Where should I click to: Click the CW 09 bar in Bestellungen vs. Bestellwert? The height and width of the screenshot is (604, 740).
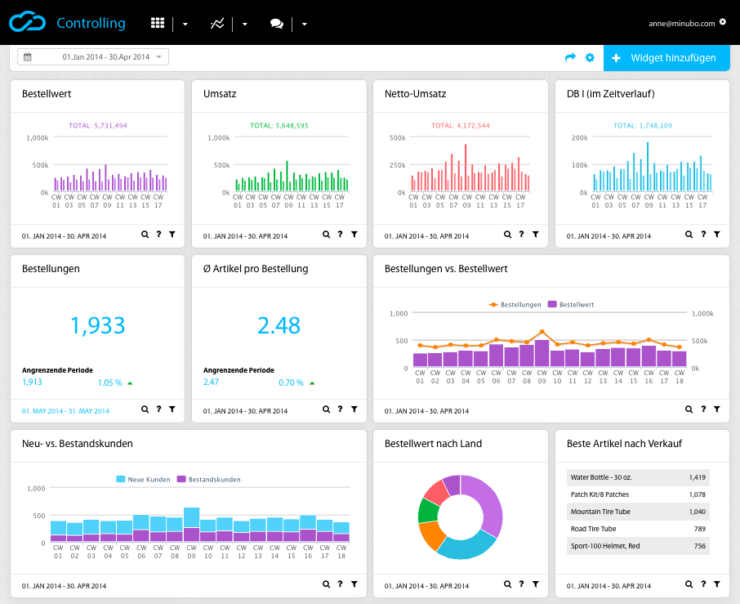click(542, 353)
